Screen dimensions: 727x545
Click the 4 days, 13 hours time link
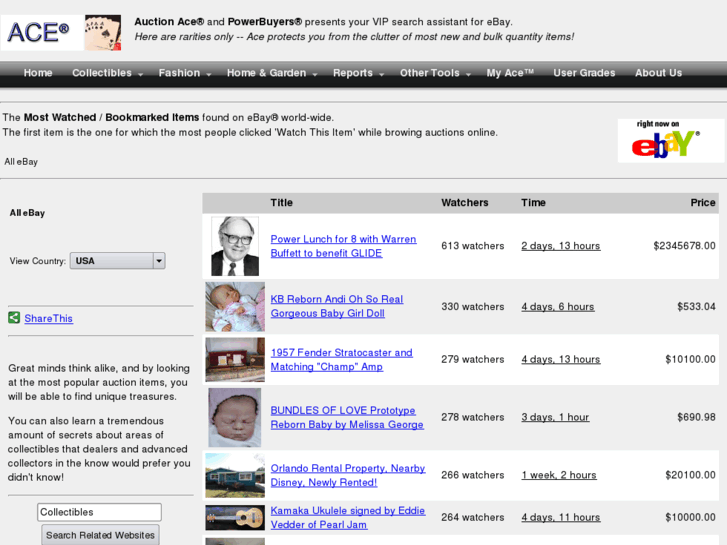pyautogui.click(x=561, y=359)
